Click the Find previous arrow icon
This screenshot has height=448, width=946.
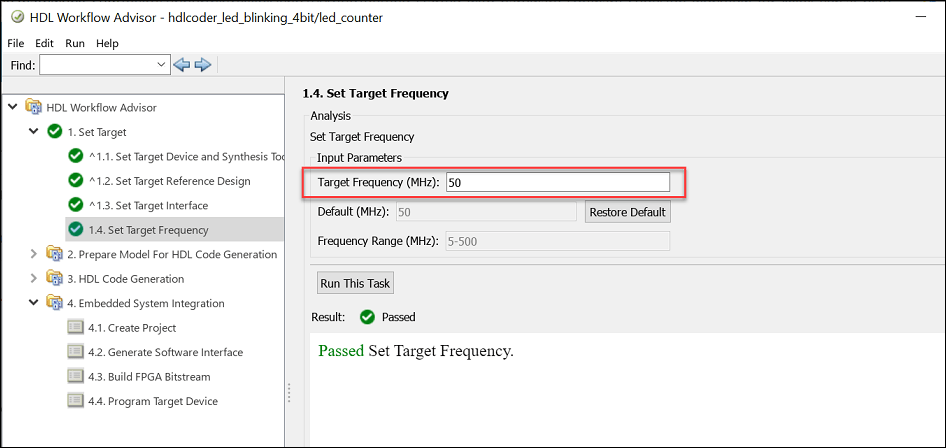coord(182,65)
